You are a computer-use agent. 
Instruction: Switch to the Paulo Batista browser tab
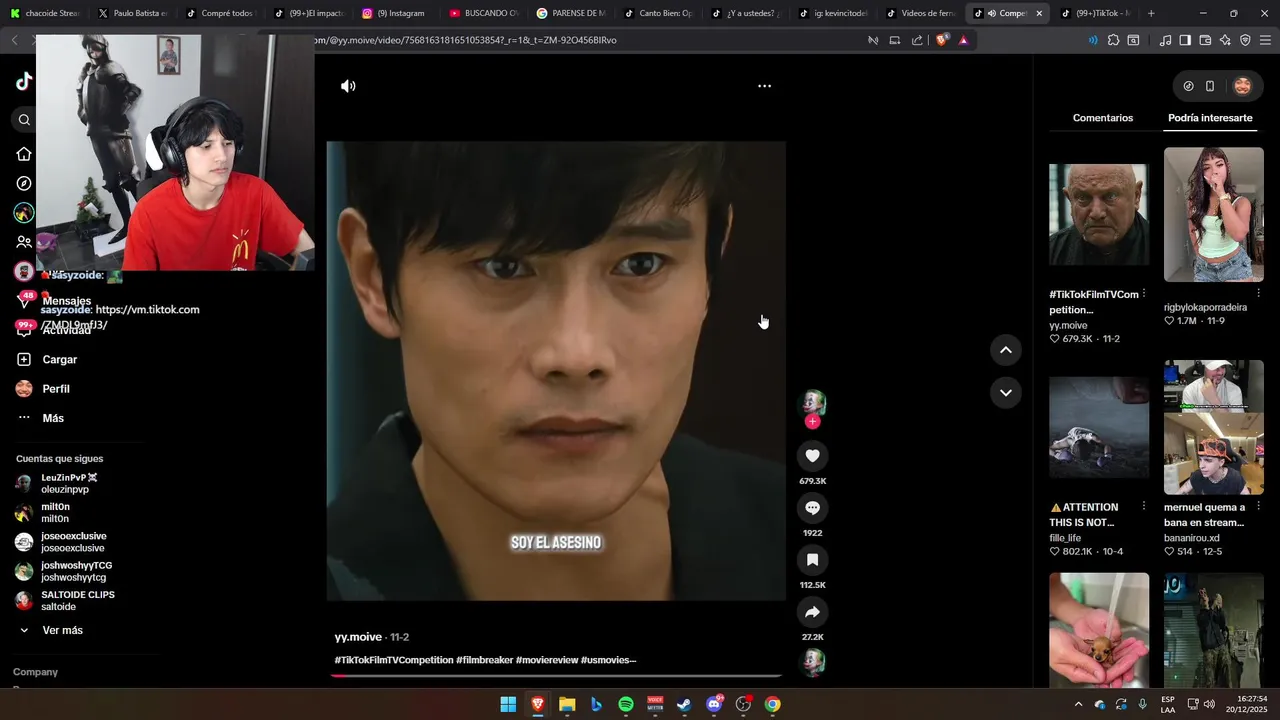[132, 13]
